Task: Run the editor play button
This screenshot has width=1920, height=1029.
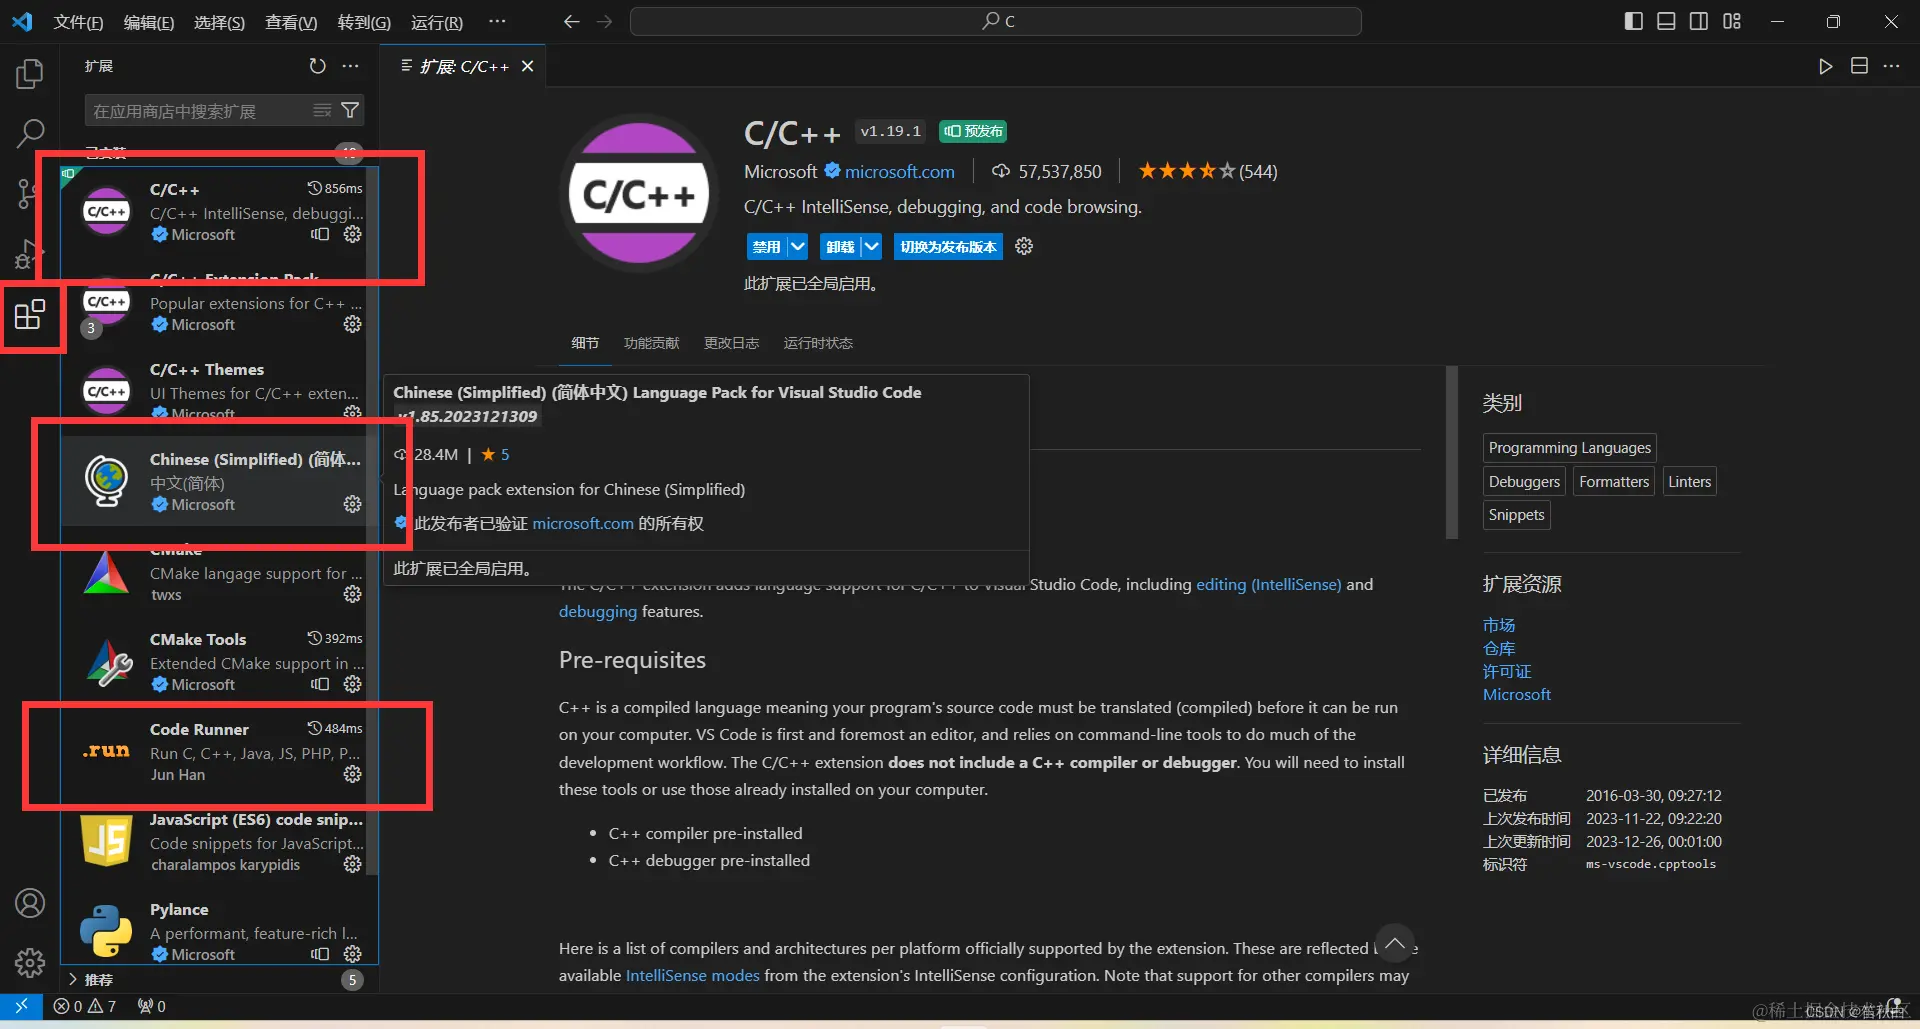Action: pos(1826,66)
